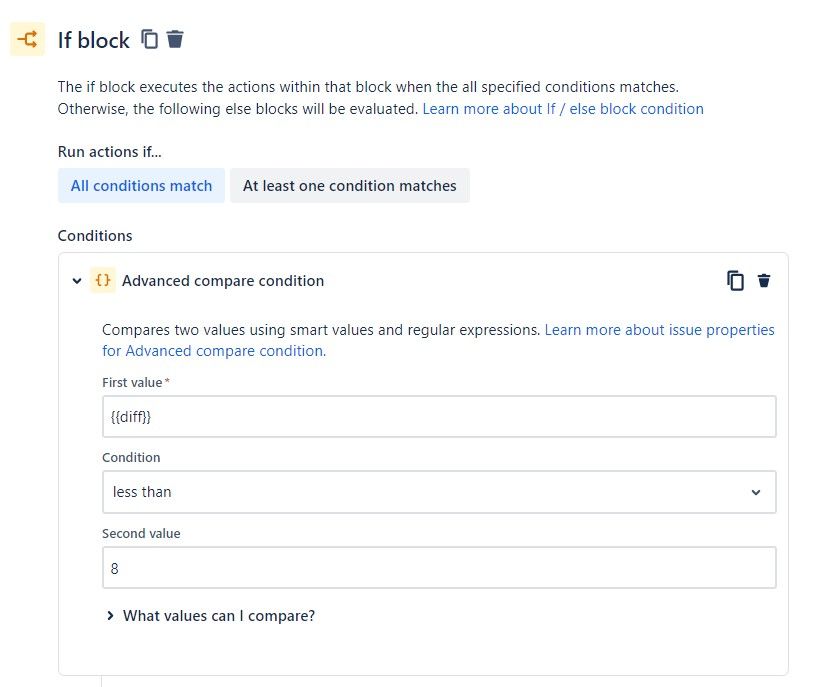Select At least one condition matches
This screenshot has width=833, height=687.
pyautogui.click(x=350, y=185)
